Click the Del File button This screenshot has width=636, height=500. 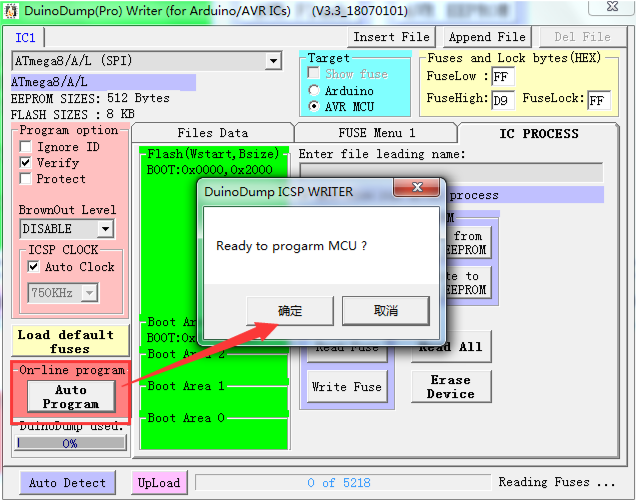pos(582,37)
